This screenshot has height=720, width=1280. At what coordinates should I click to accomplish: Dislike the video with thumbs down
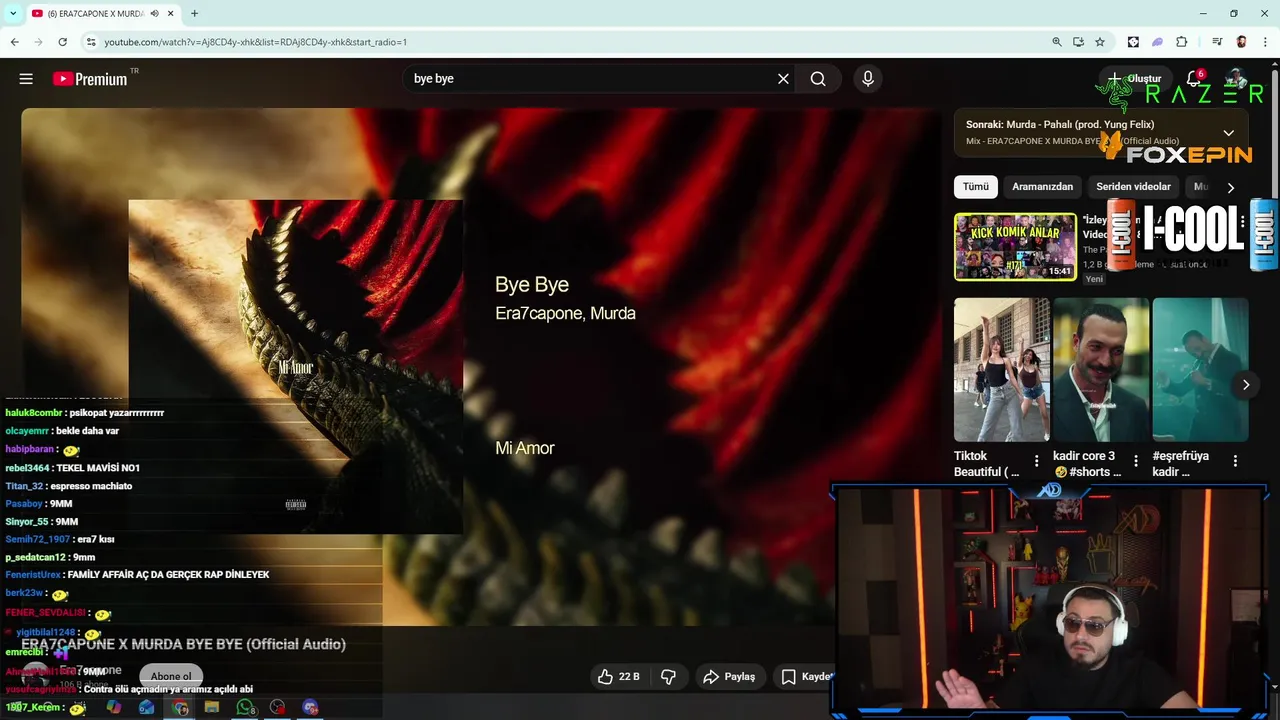point(668,677)
